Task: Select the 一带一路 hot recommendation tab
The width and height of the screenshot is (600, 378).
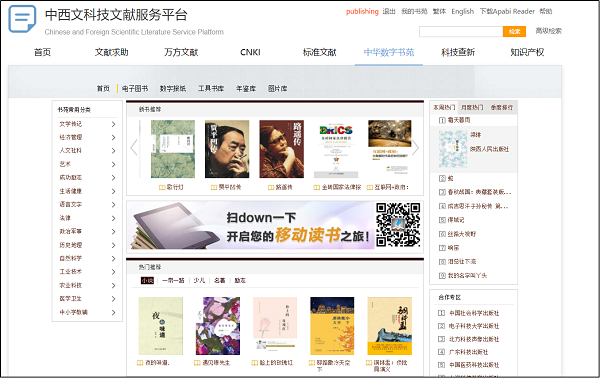Action: click(173, 280)
